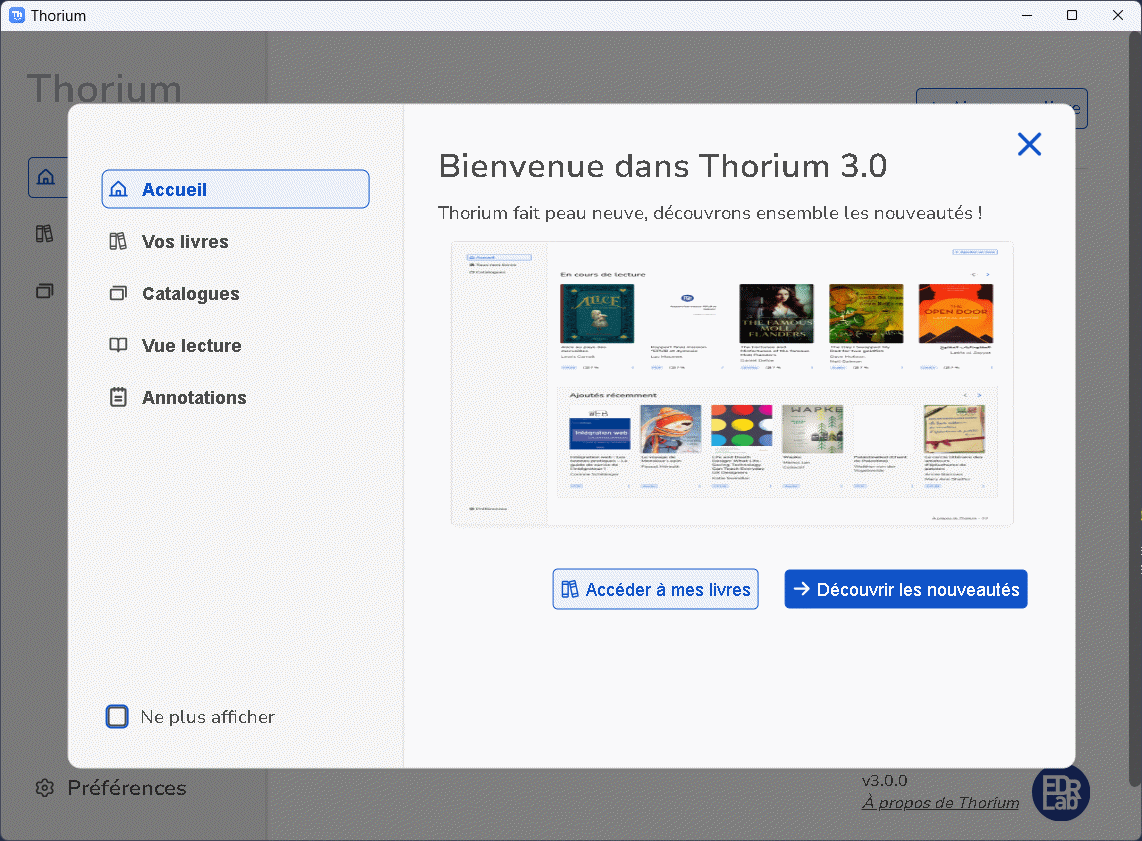Viewport: 1142px width, 841px height.
Task: Open the À propos de Thorium link
Action: point(940,803)
